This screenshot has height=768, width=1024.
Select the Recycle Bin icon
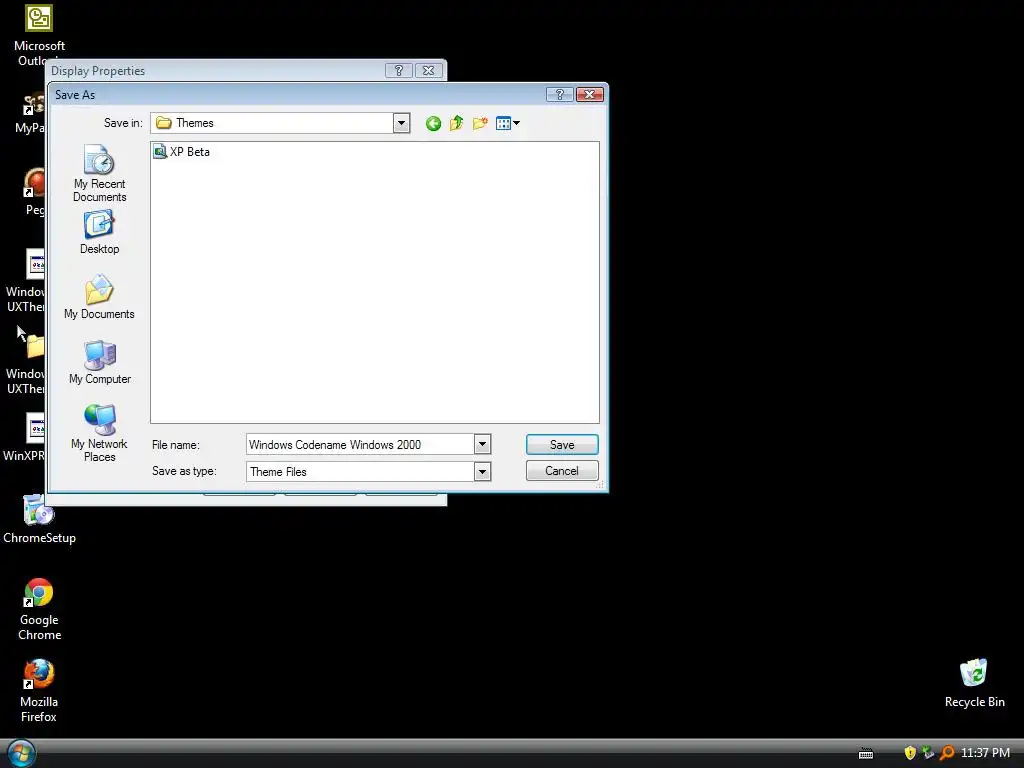click(x=974, y=683)
